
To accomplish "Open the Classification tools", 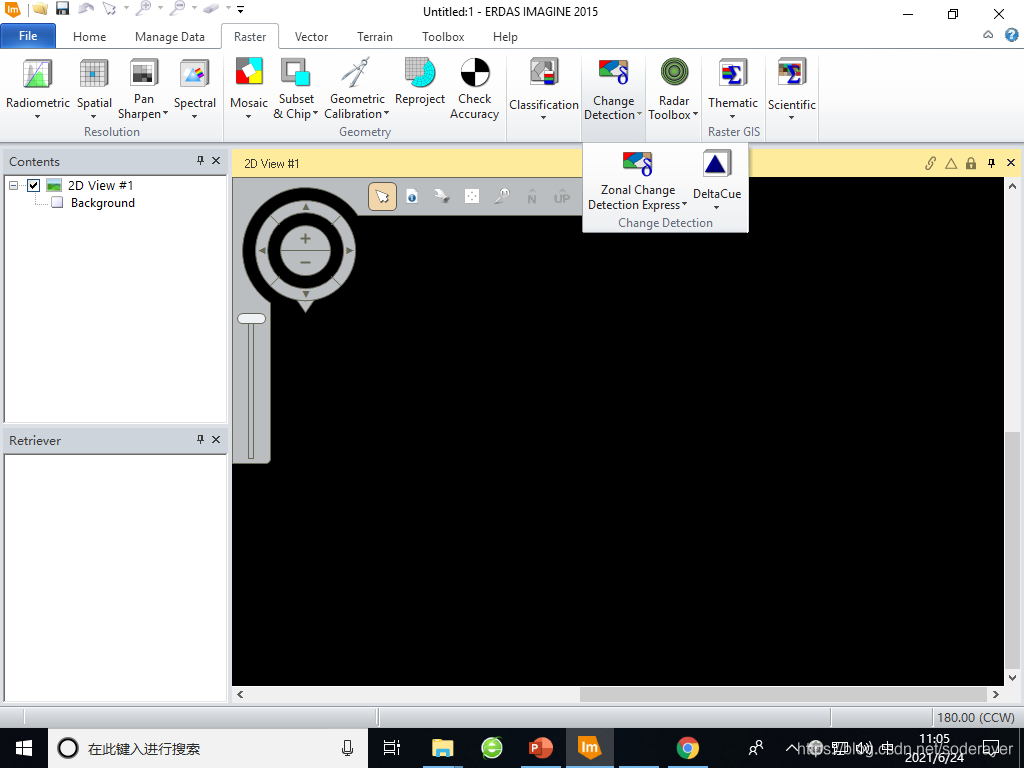I will [543, 88].
